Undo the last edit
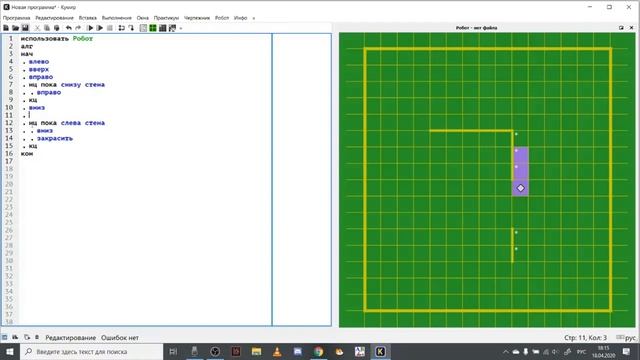The image size is (640, 360). (69, 28)
